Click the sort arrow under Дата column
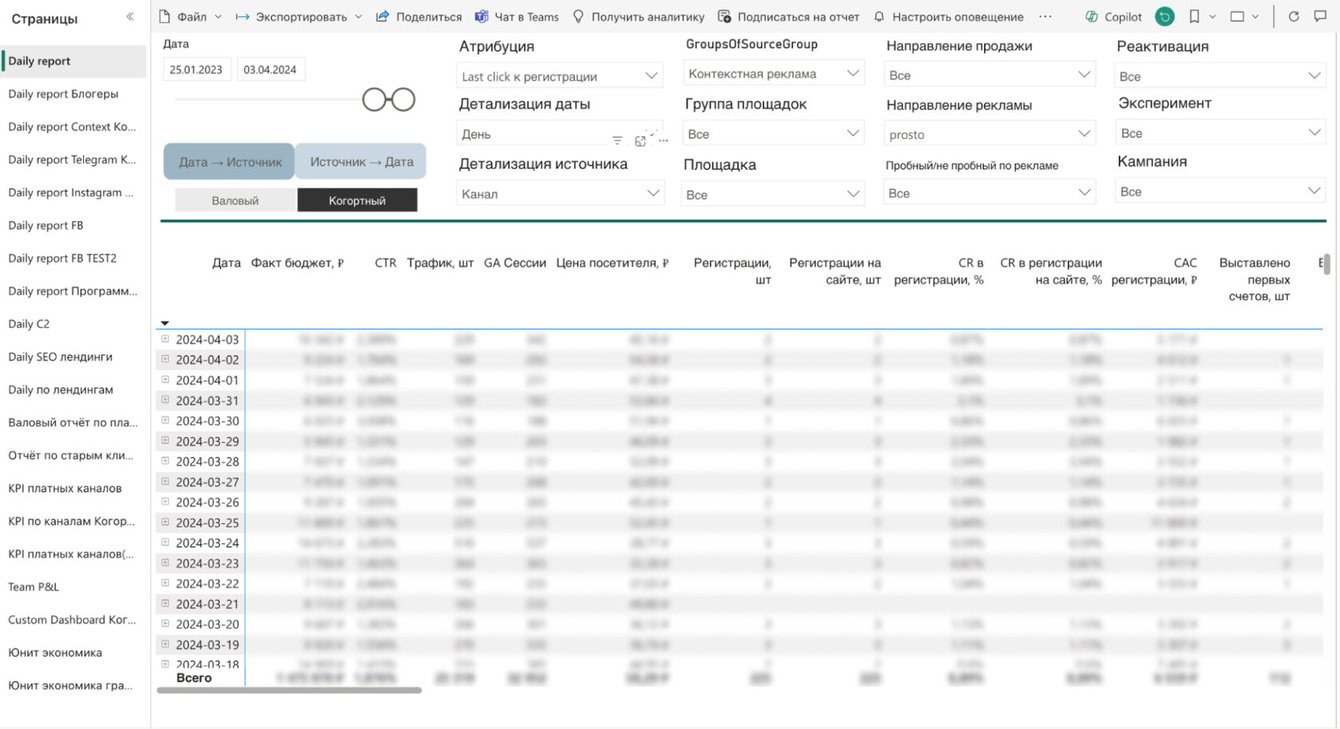Viewport: 1340px width, 729px height. point(164,323)
